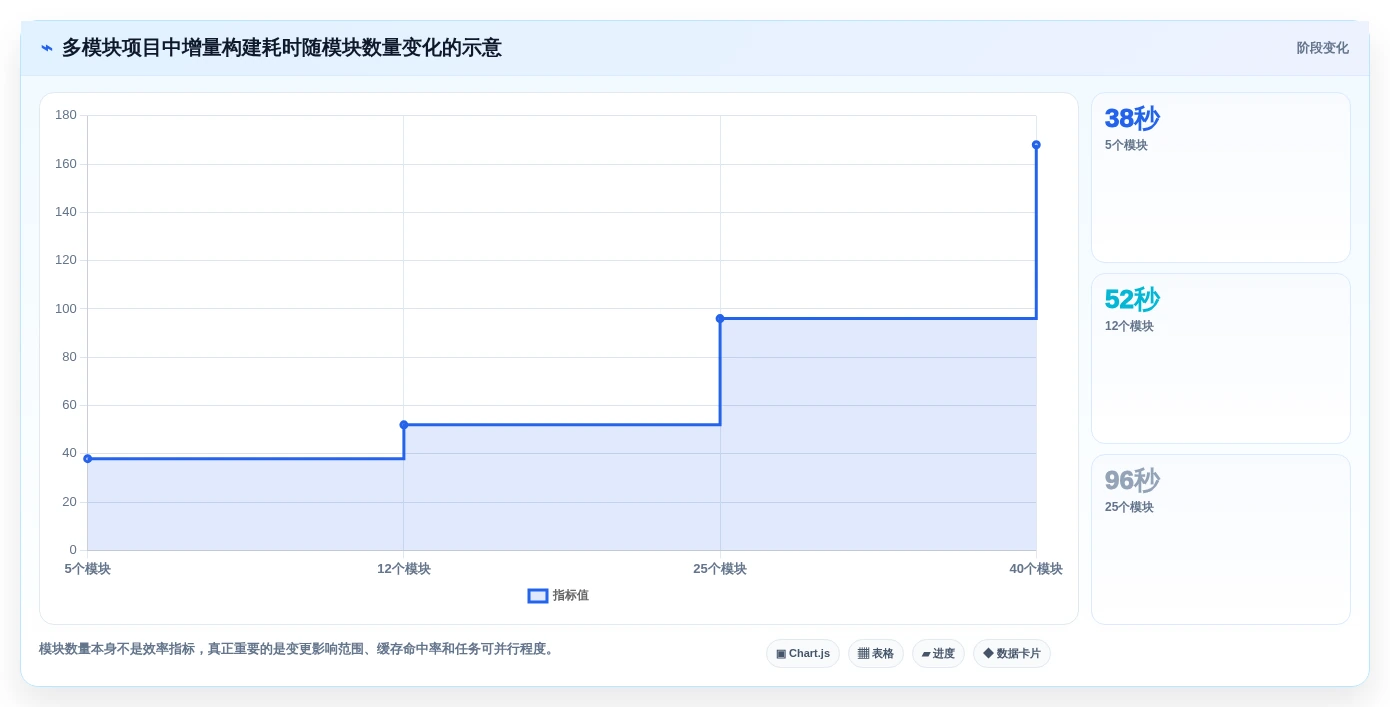Screen dimensions: 1390x707
Task: Click the data point at 12个模块
Action: click(404, 425)
